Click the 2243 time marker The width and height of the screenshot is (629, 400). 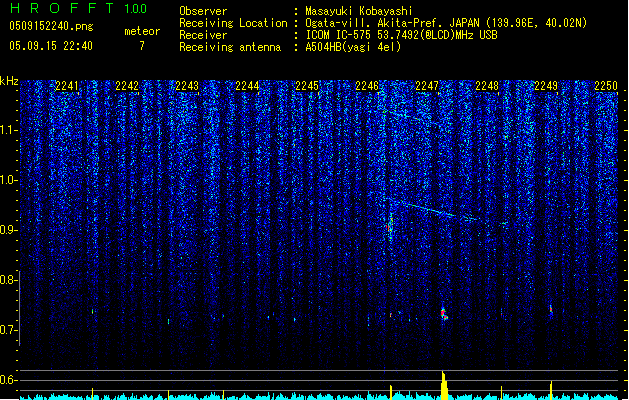click(x=187, y=86)
